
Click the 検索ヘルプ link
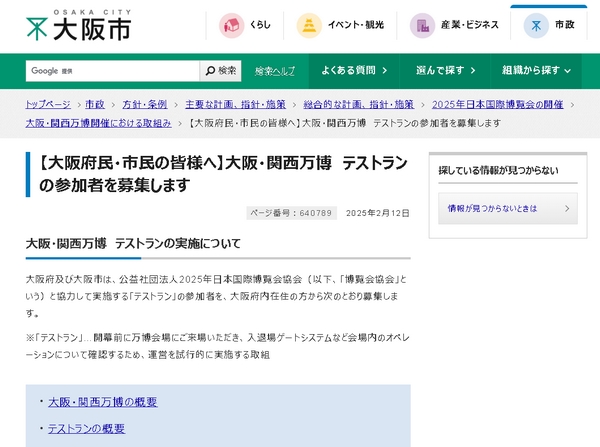click(x=275, y=71)
